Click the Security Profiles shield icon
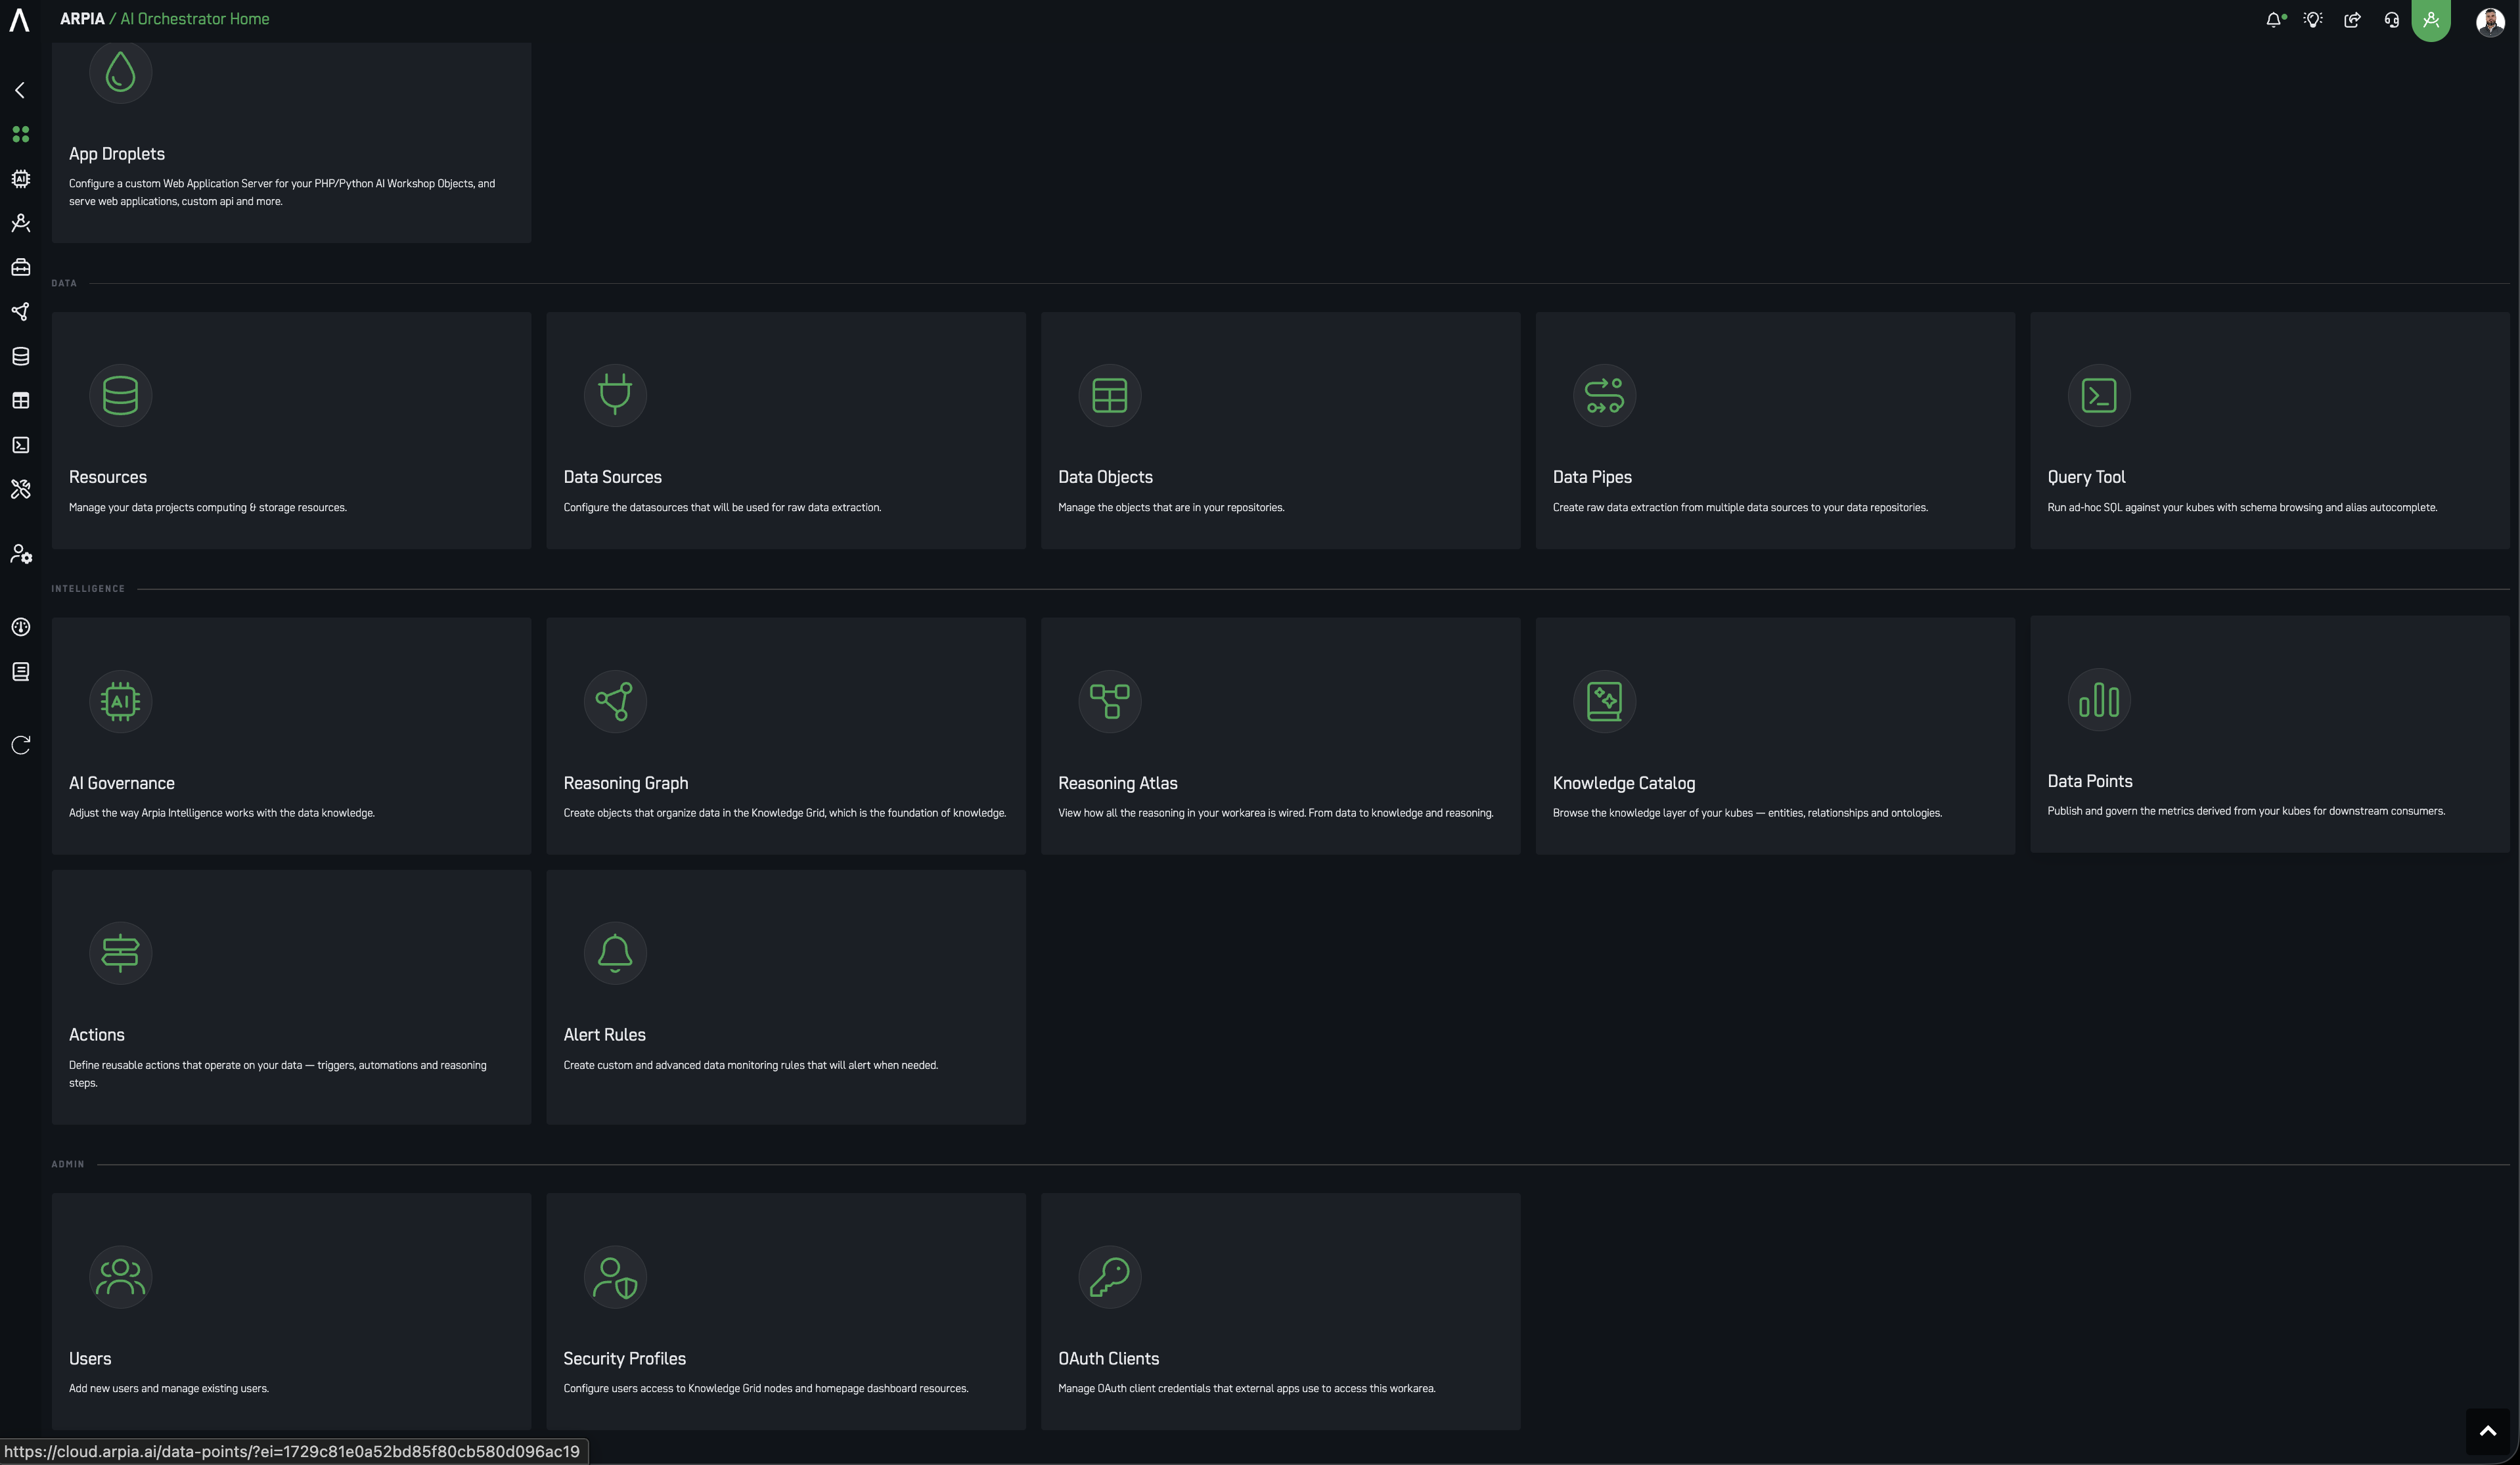The height and width of the screenshot is (1465, 2520). point(615,1276)
